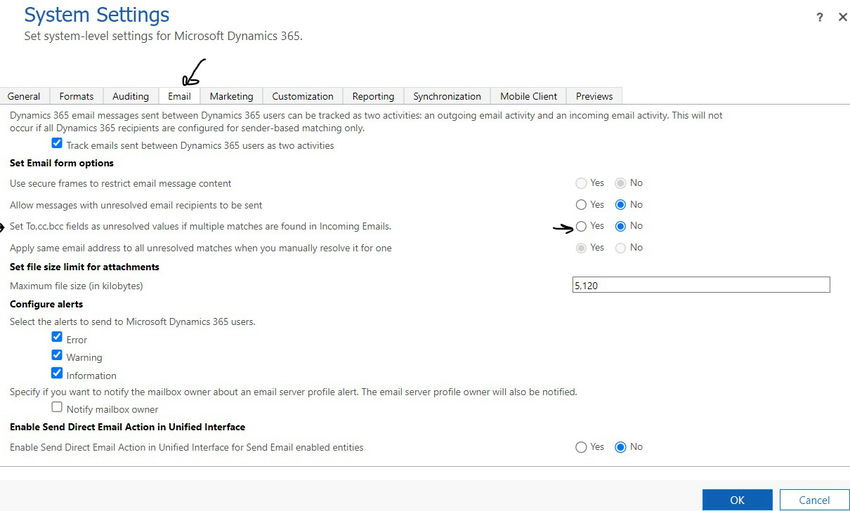Click Maximum file size (in kilobytes) label
This screenshot has width=850, height=511.
tap(76, 286)
